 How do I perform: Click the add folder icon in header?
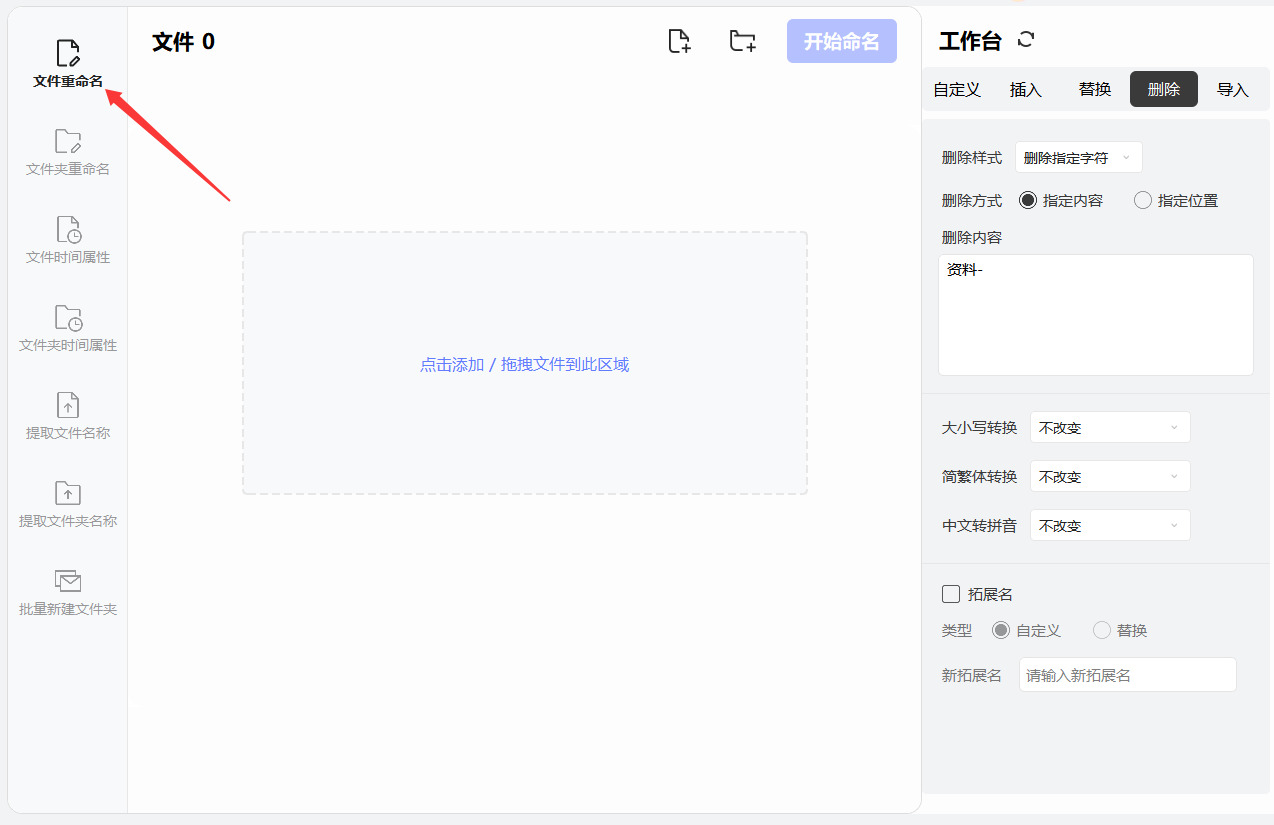[742, 41]
